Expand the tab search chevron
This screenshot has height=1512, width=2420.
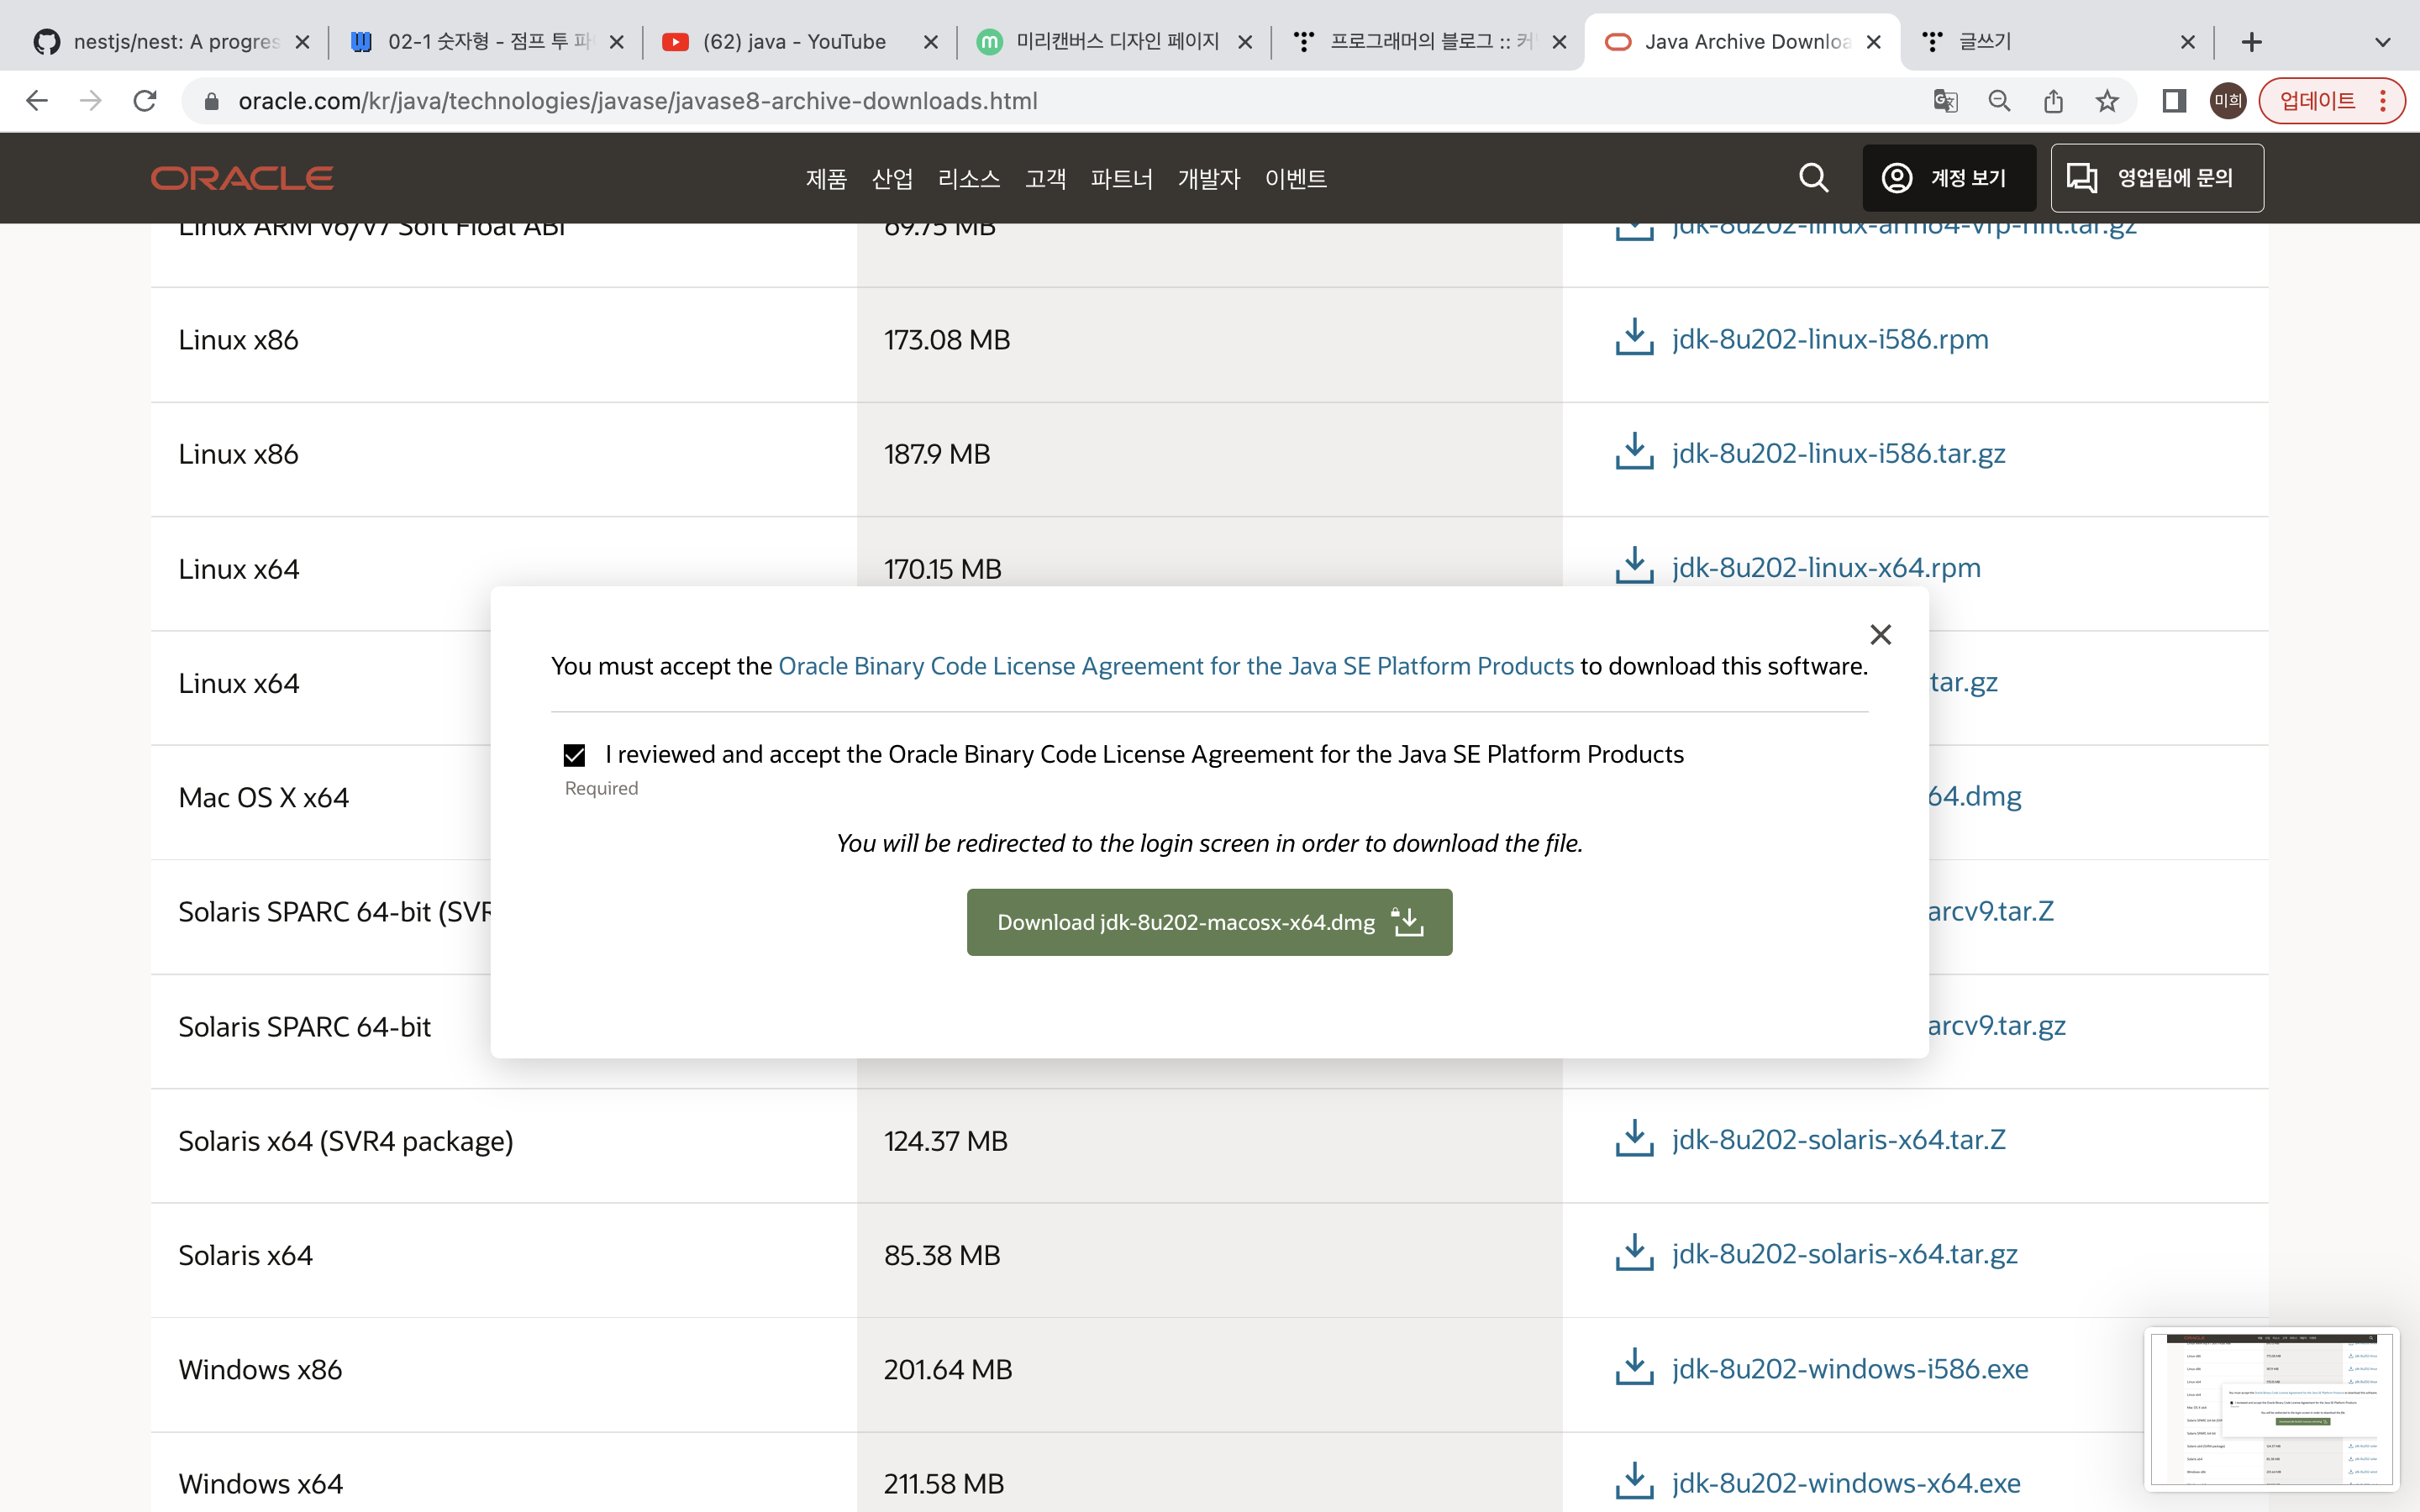point(2382,42)
